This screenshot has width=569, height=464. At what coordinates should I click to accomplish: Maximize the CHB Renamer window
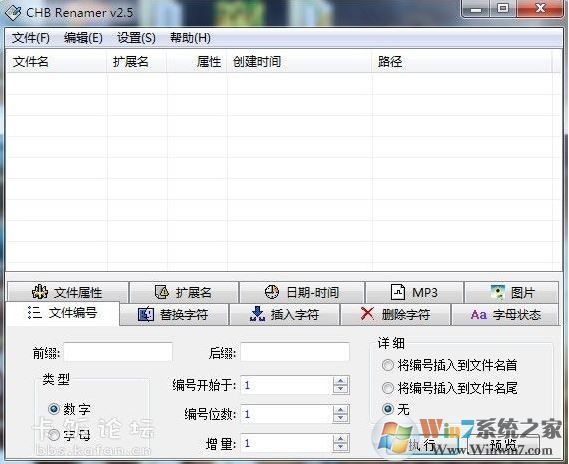click(503, 9)
